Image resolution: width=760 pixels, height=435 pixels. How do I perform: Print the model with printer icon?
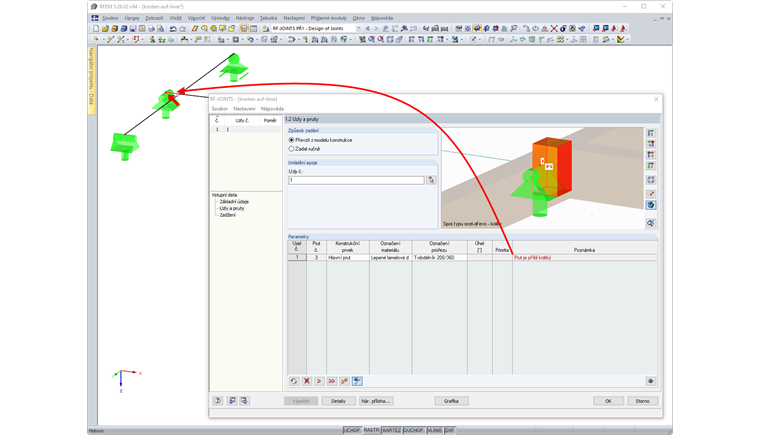coord(151,29)
